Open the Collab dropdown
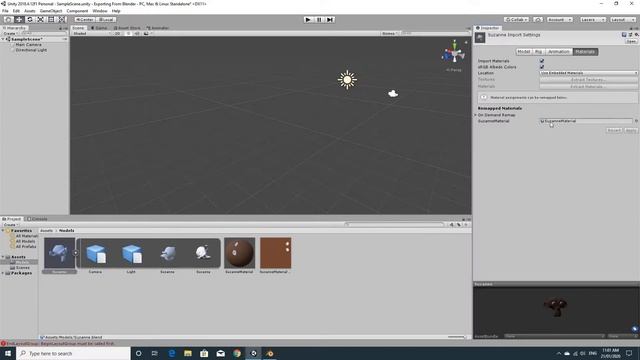The height and width of the screenshot is (360, 640). [517, 20]
